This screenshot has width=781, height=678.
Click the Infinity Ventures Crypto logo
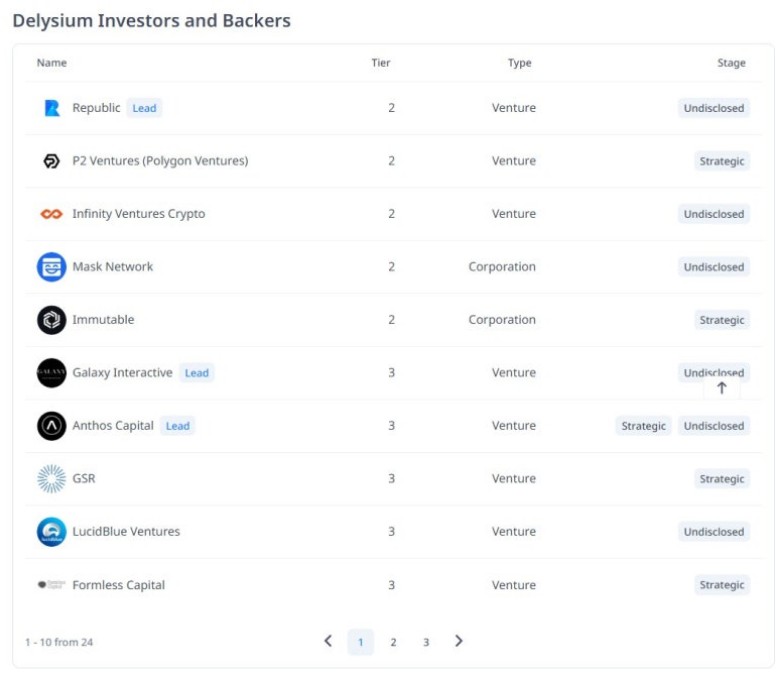pyautogui.click(x=52, y=214)
